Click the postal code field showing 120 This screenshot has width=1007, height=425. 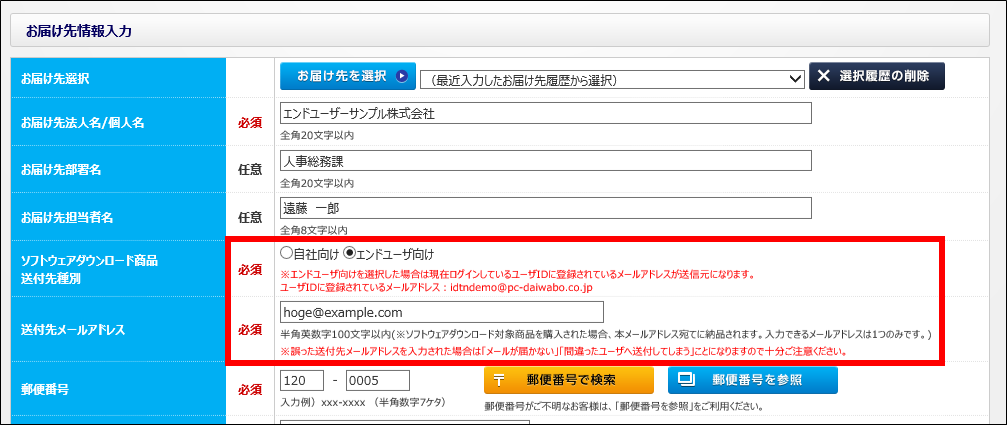[x=302, y=381]
